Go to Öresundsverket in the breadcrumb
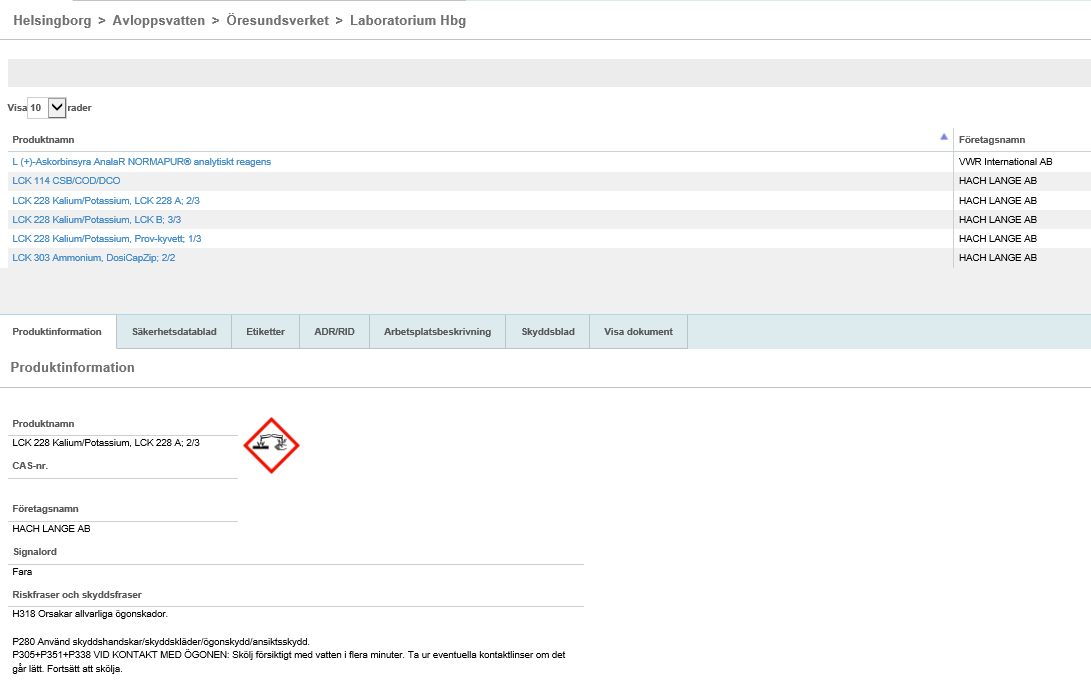Image resolution: width=1091 pixels, height=686 pixels. pos(278,21)
